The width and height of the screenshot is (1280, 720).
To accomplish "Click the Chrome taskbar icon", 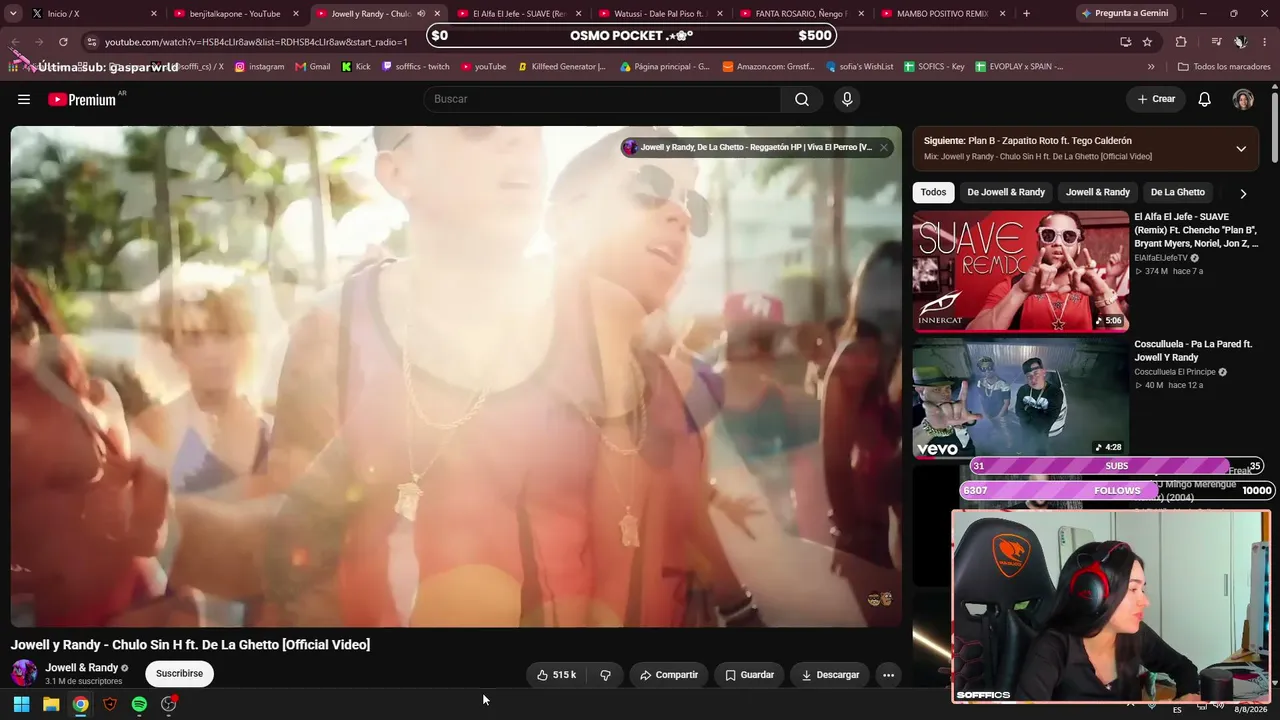I will 80,704.
